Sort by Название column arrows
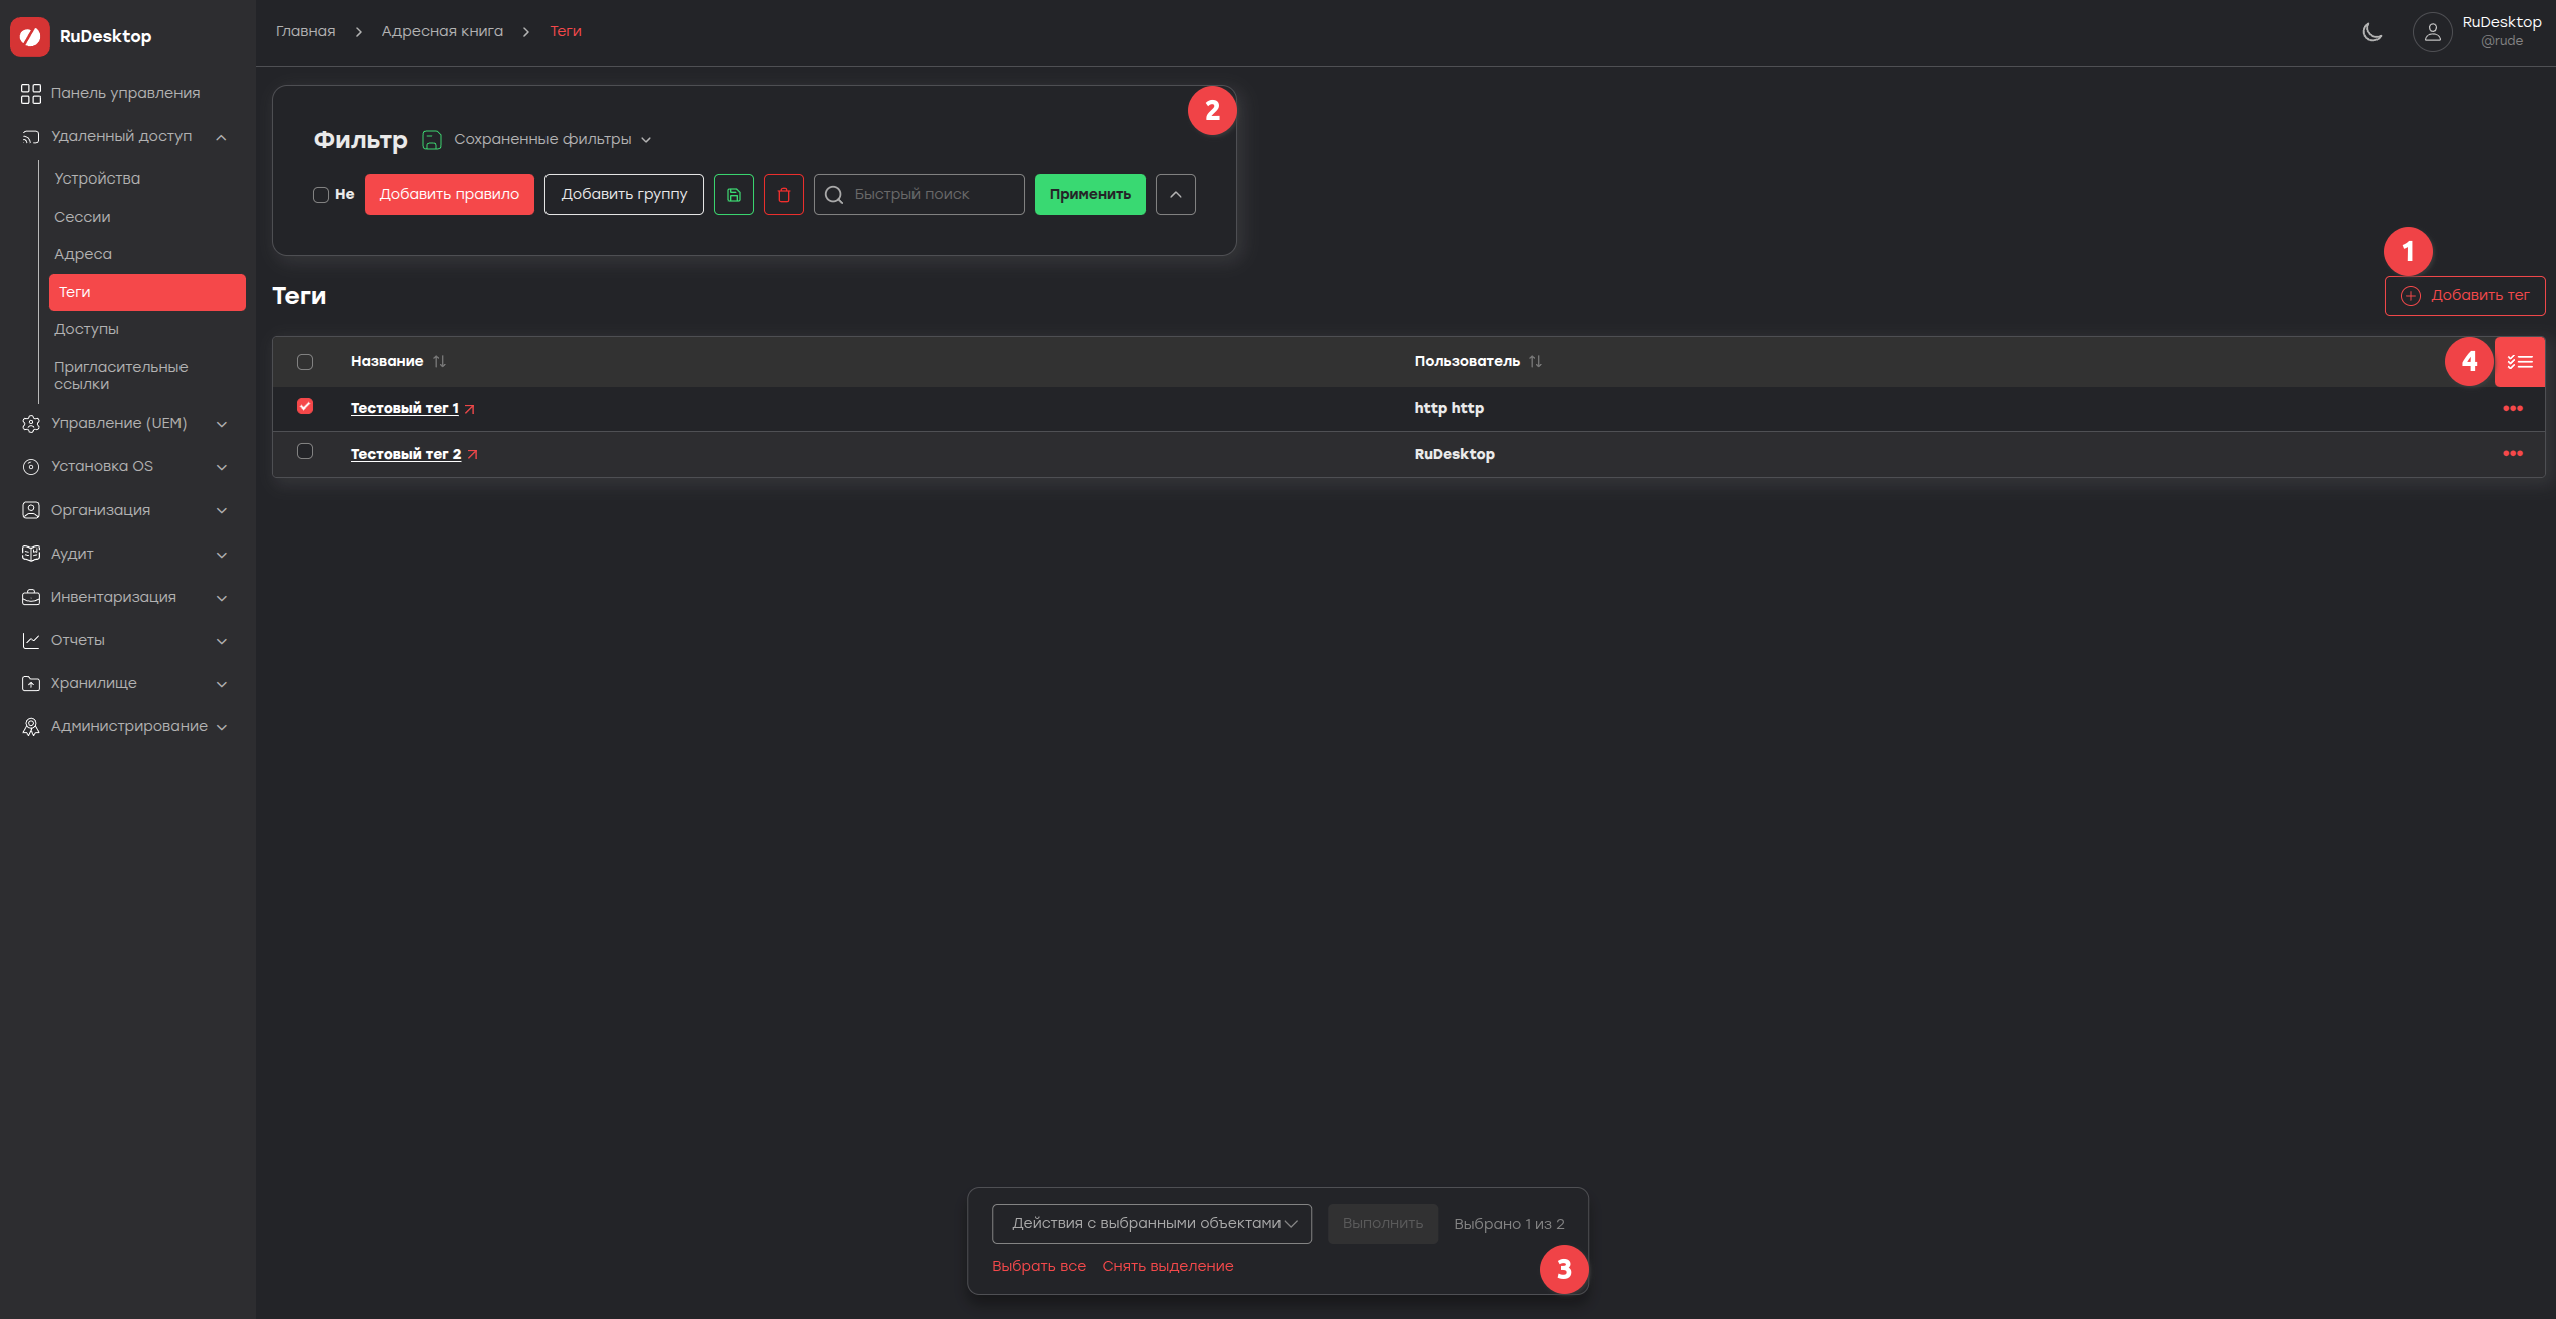Screen dimensions: 2556x1319 click(439, 361)
